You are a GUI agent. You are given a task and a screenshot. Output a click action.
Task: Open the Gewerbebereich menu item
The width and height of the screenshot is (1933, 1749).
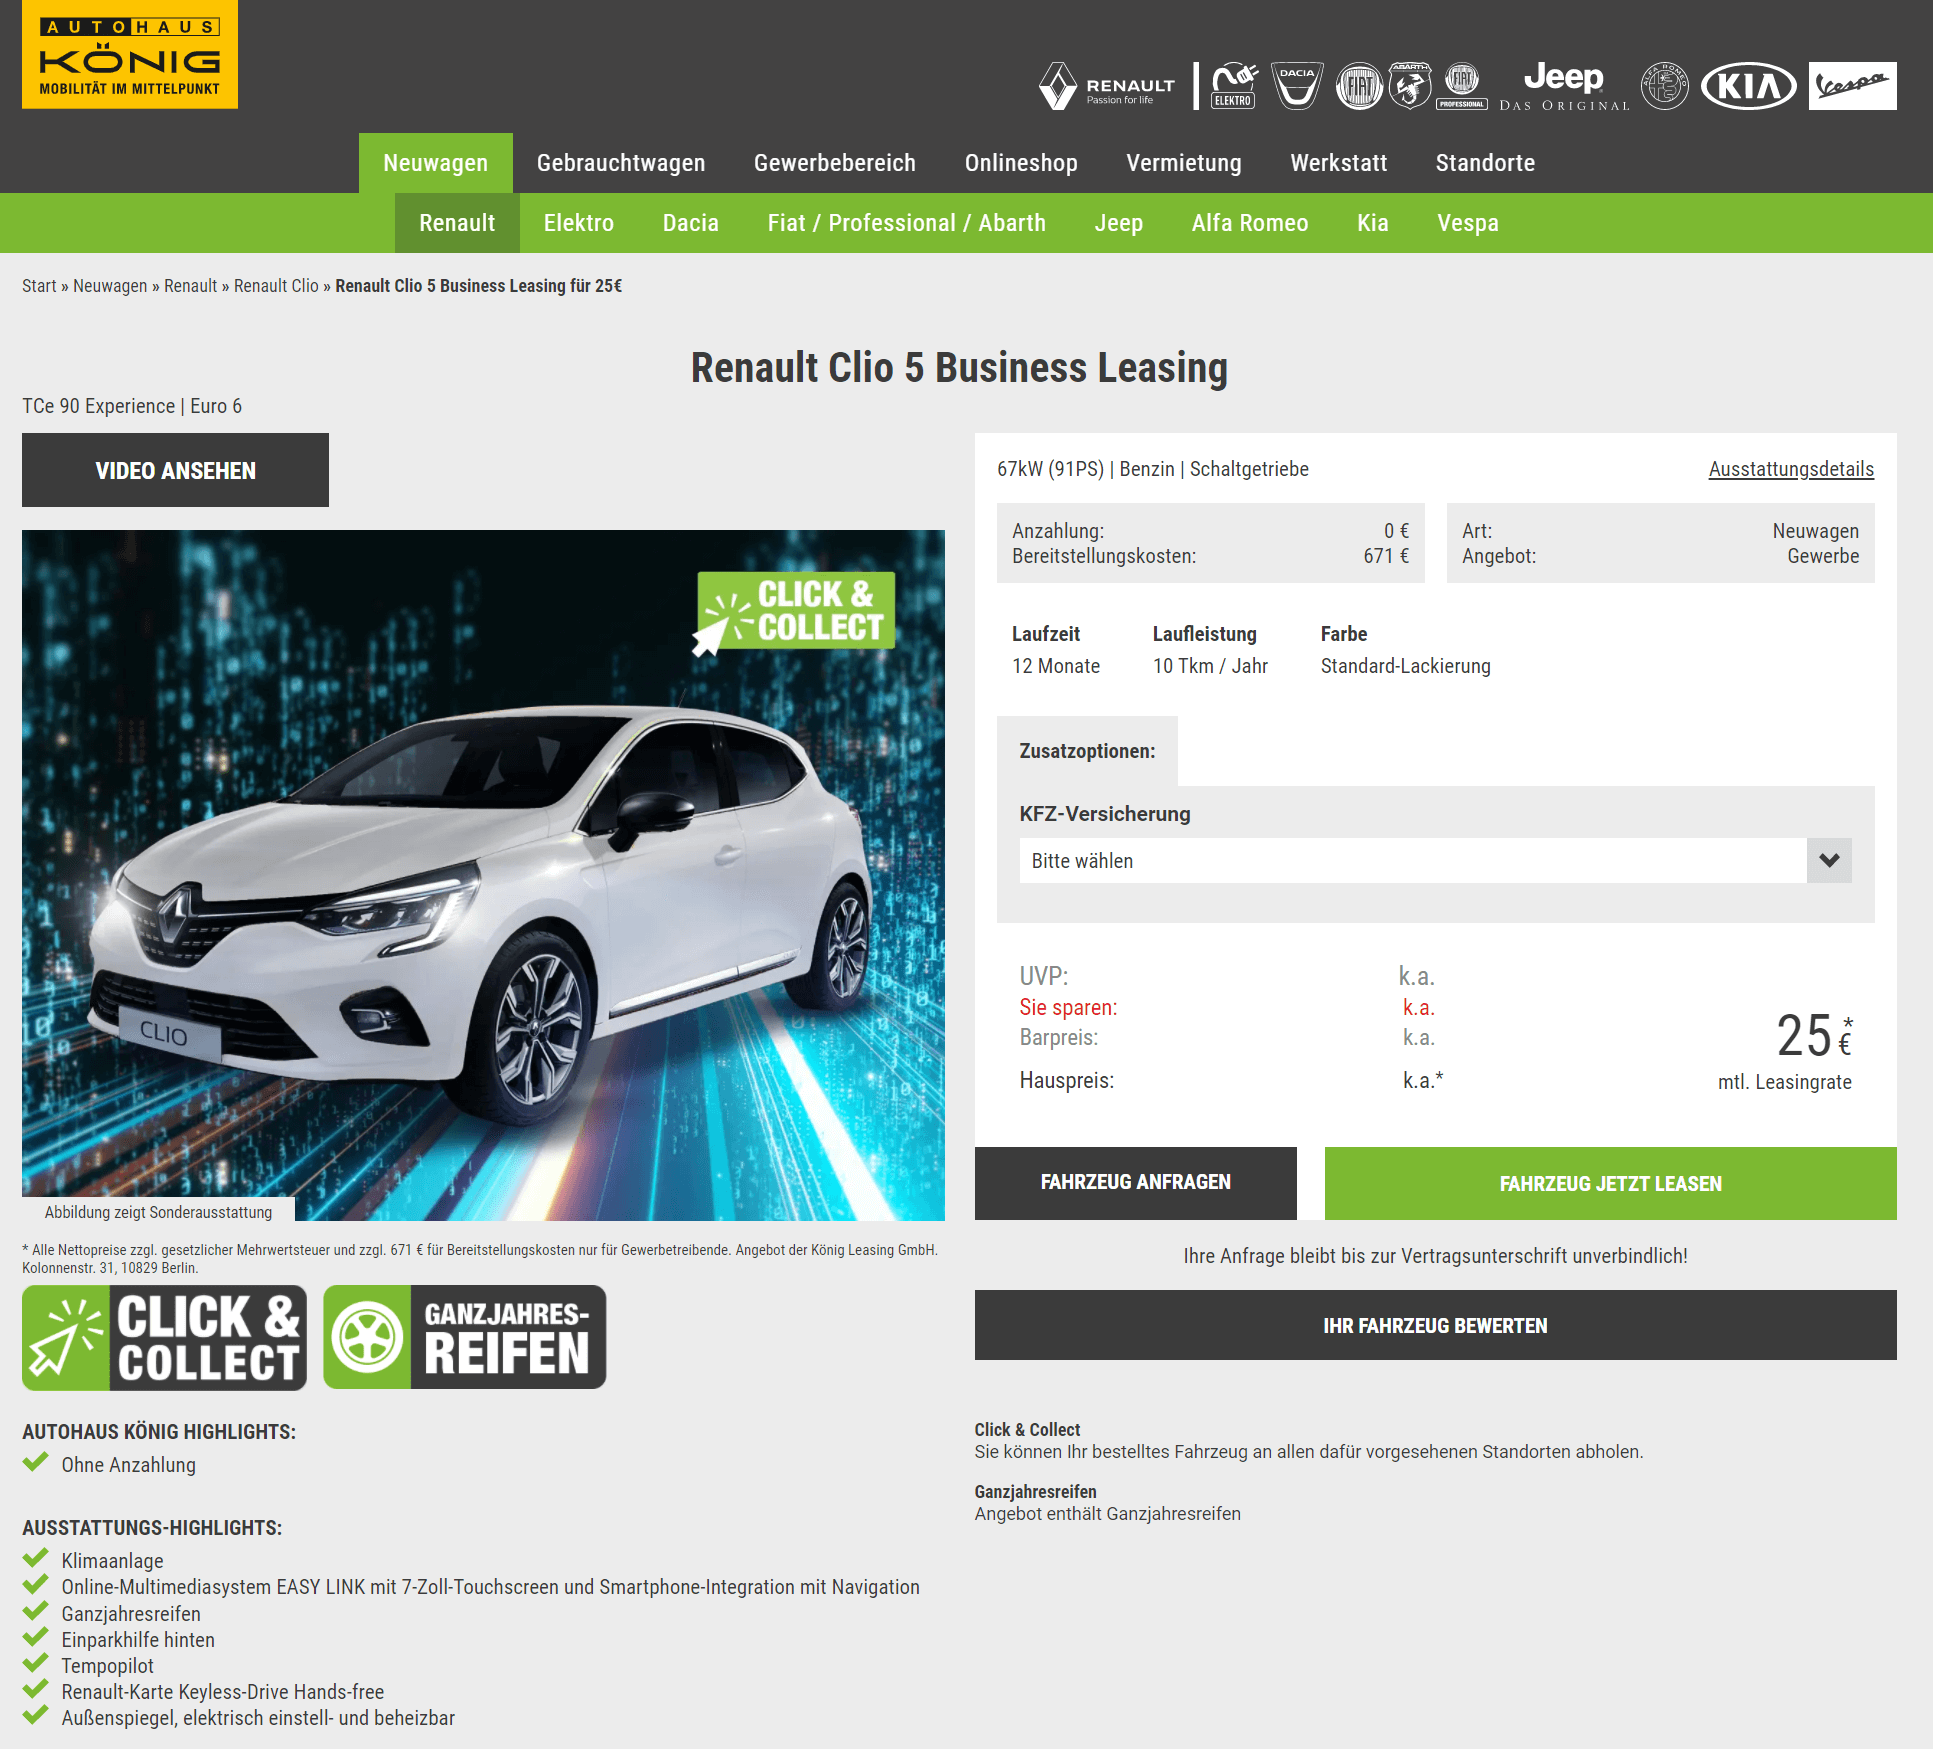click(x=835, y=163)
